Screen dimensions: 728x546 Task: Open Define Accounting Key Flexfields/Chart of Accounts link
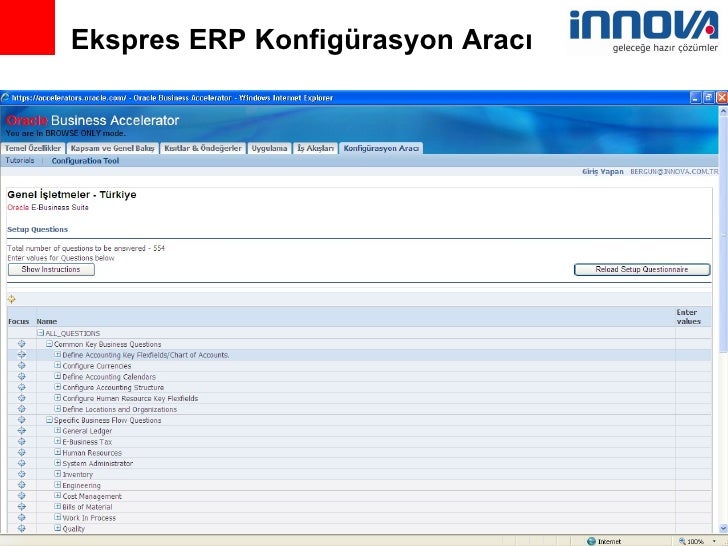pyautogui.click(x=146, y=355)
